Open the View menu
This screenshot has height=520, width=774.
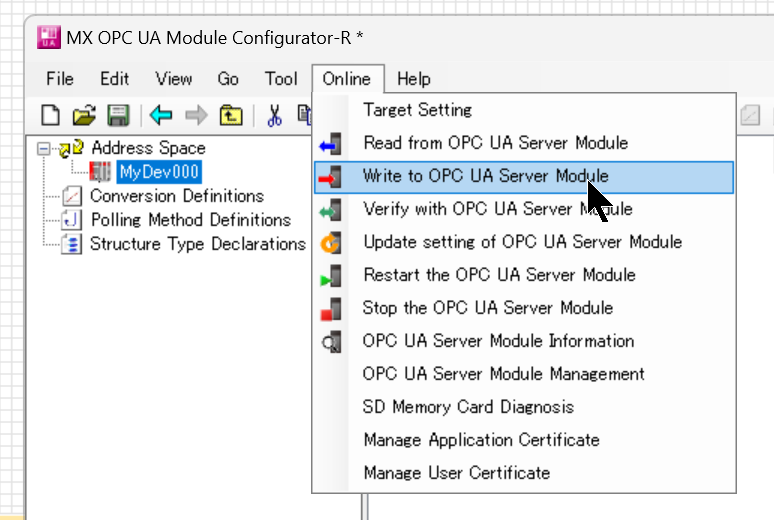[x=173, y=79]
